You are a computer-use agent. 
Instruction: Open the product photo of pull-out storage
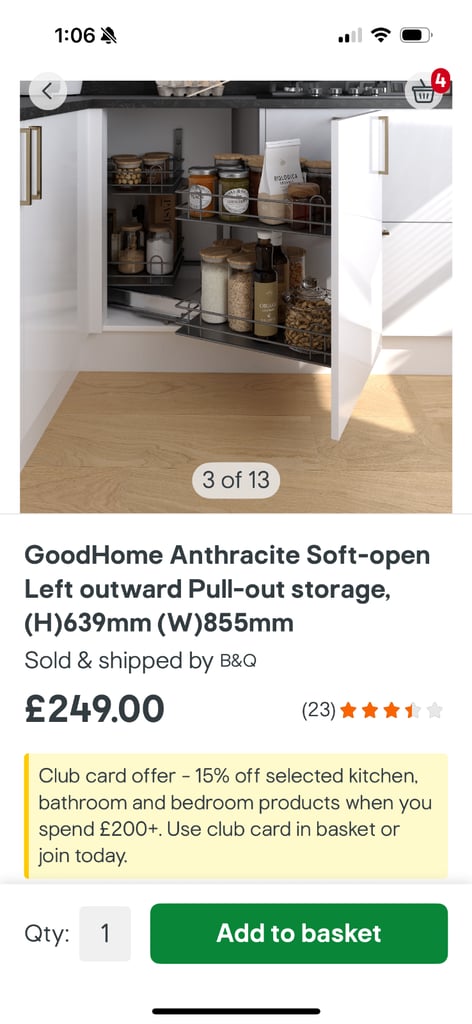236,296
